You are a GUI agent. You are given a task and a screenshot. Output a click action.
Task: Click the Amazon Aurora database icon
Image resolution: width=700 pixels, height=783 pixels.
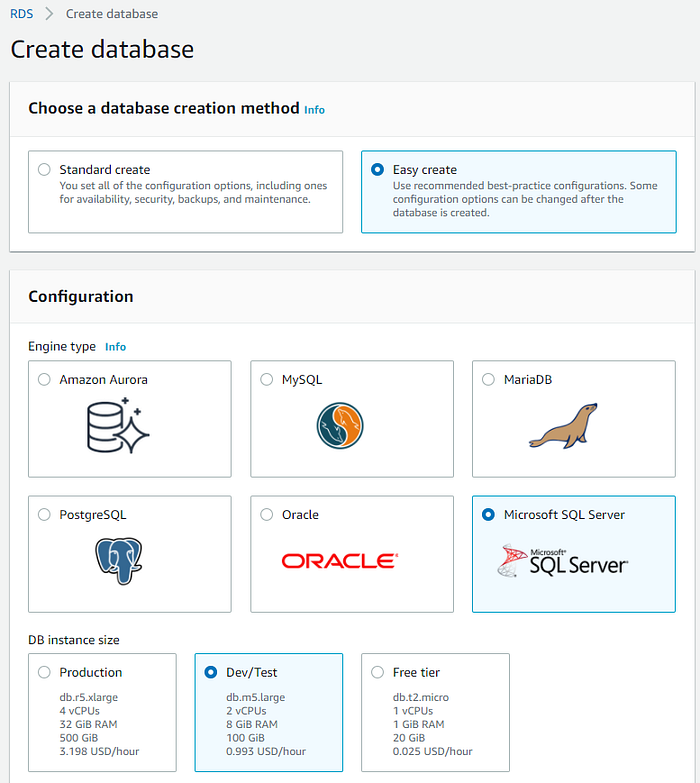(118, 425)
